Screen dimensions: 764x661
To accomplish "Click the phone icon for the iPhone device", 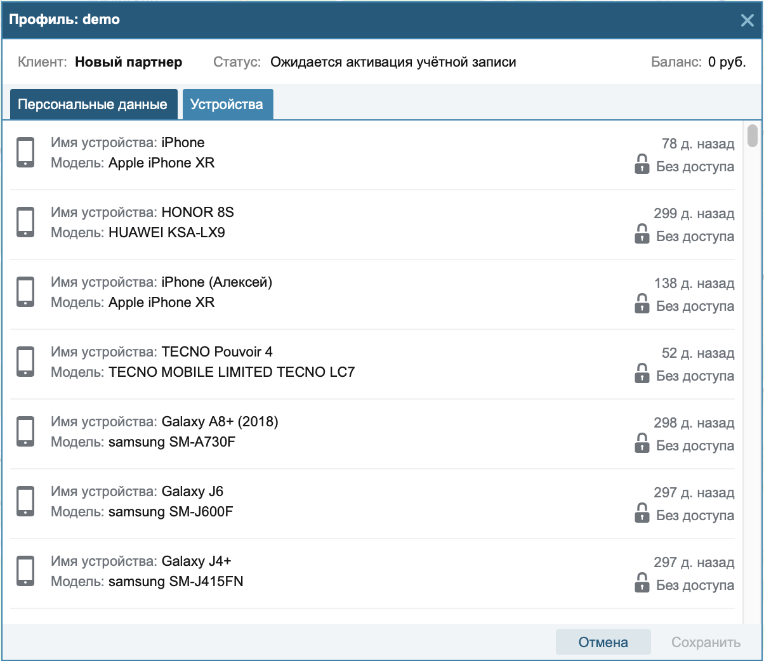I will click(25, 152).
